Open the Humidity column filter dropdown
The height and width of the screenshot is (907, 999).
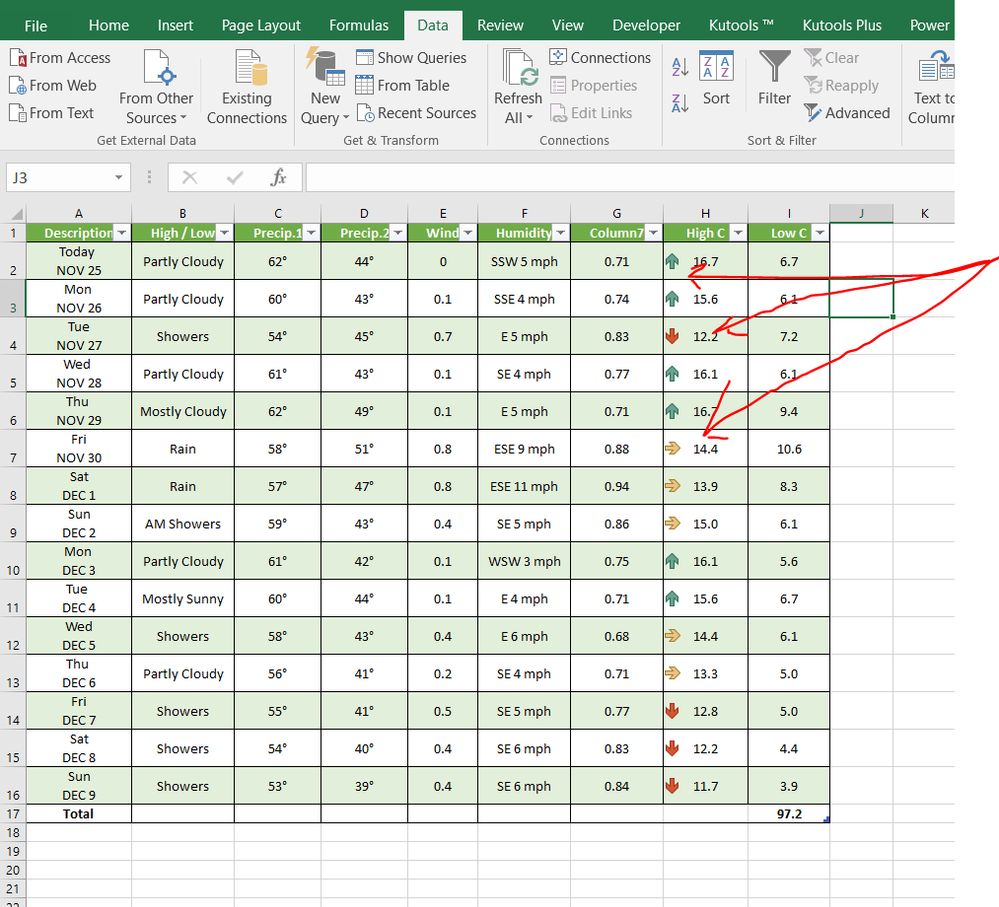click(x=561, y=233)
